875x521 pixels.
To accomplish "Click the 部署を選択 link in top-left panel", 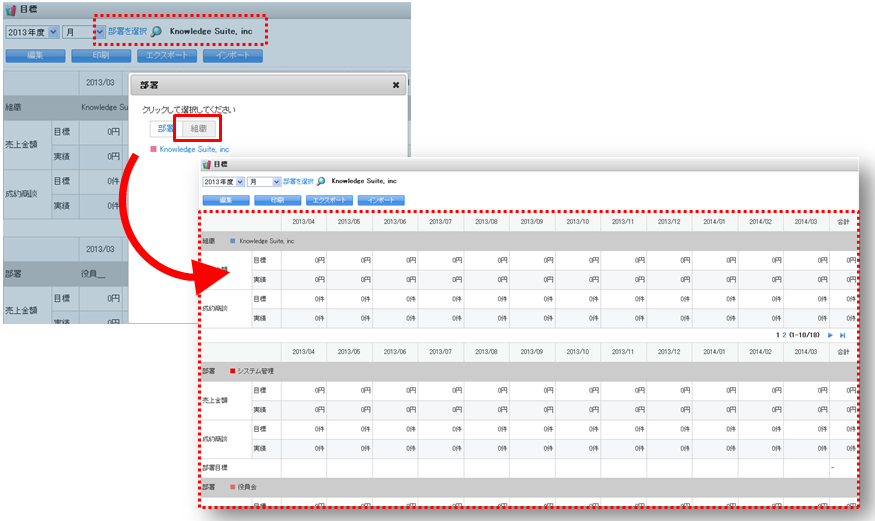I will point(127,32).
